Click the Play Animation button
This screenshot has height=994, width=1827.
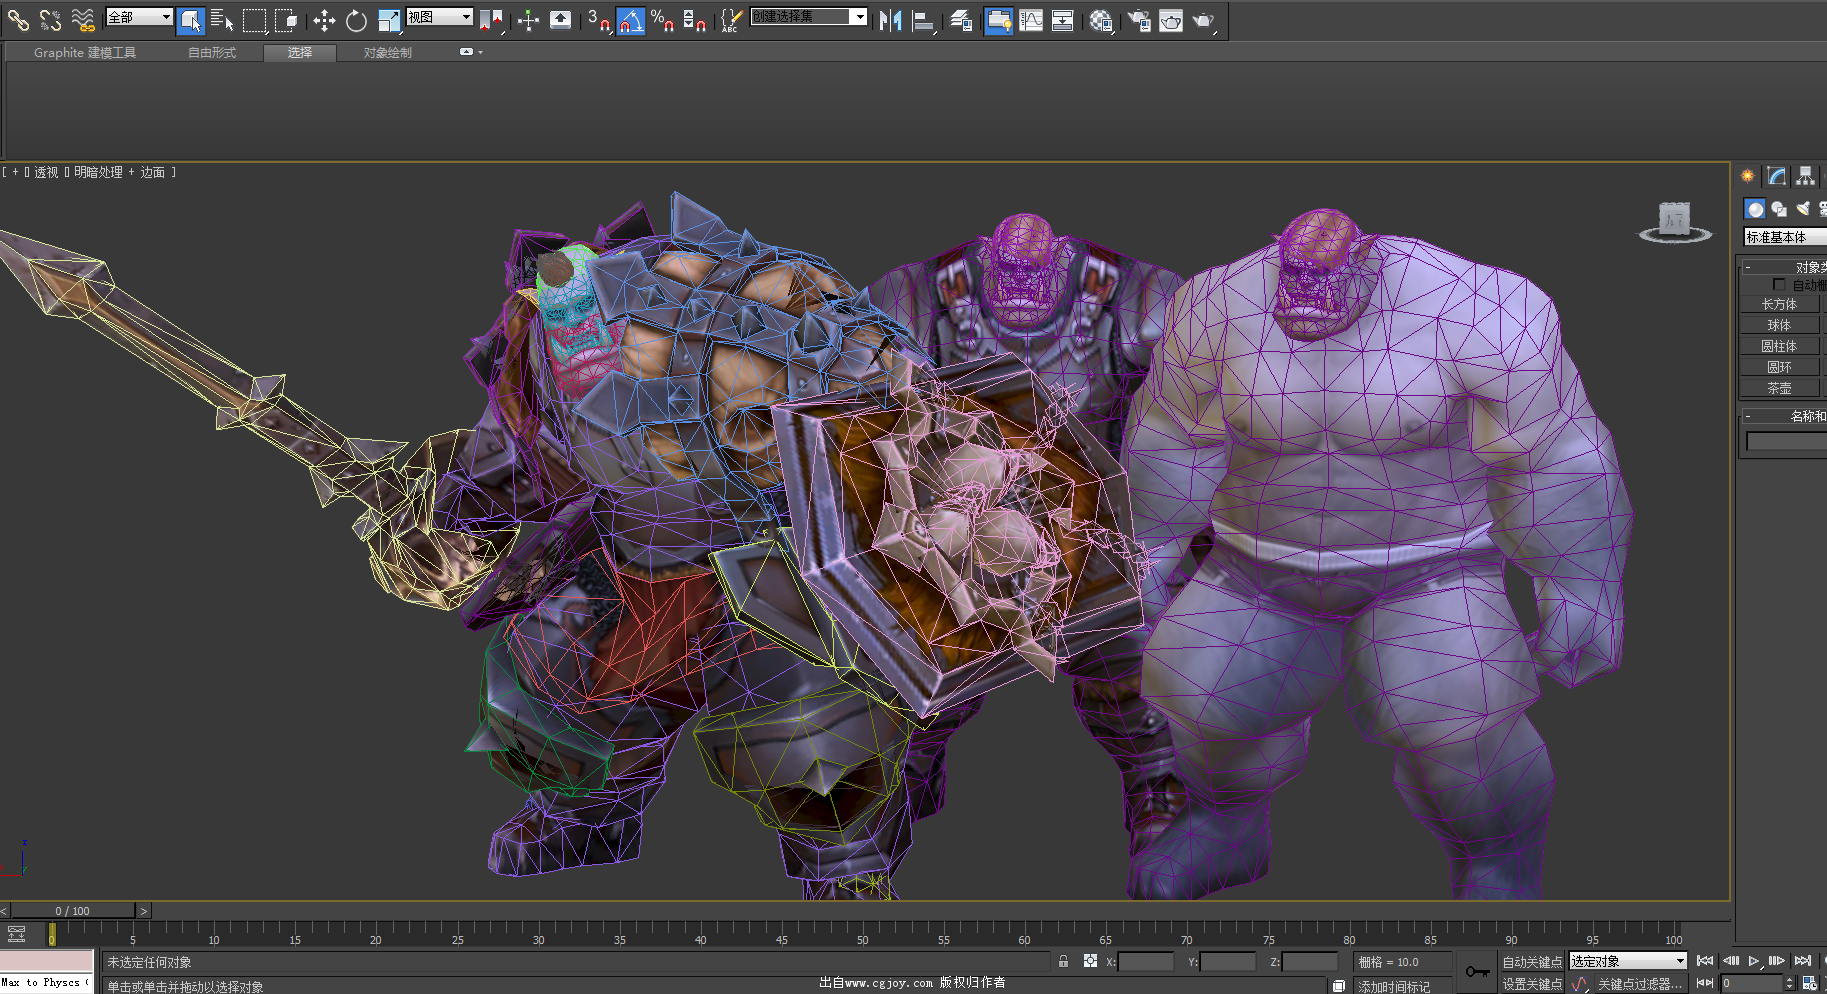1754,961
